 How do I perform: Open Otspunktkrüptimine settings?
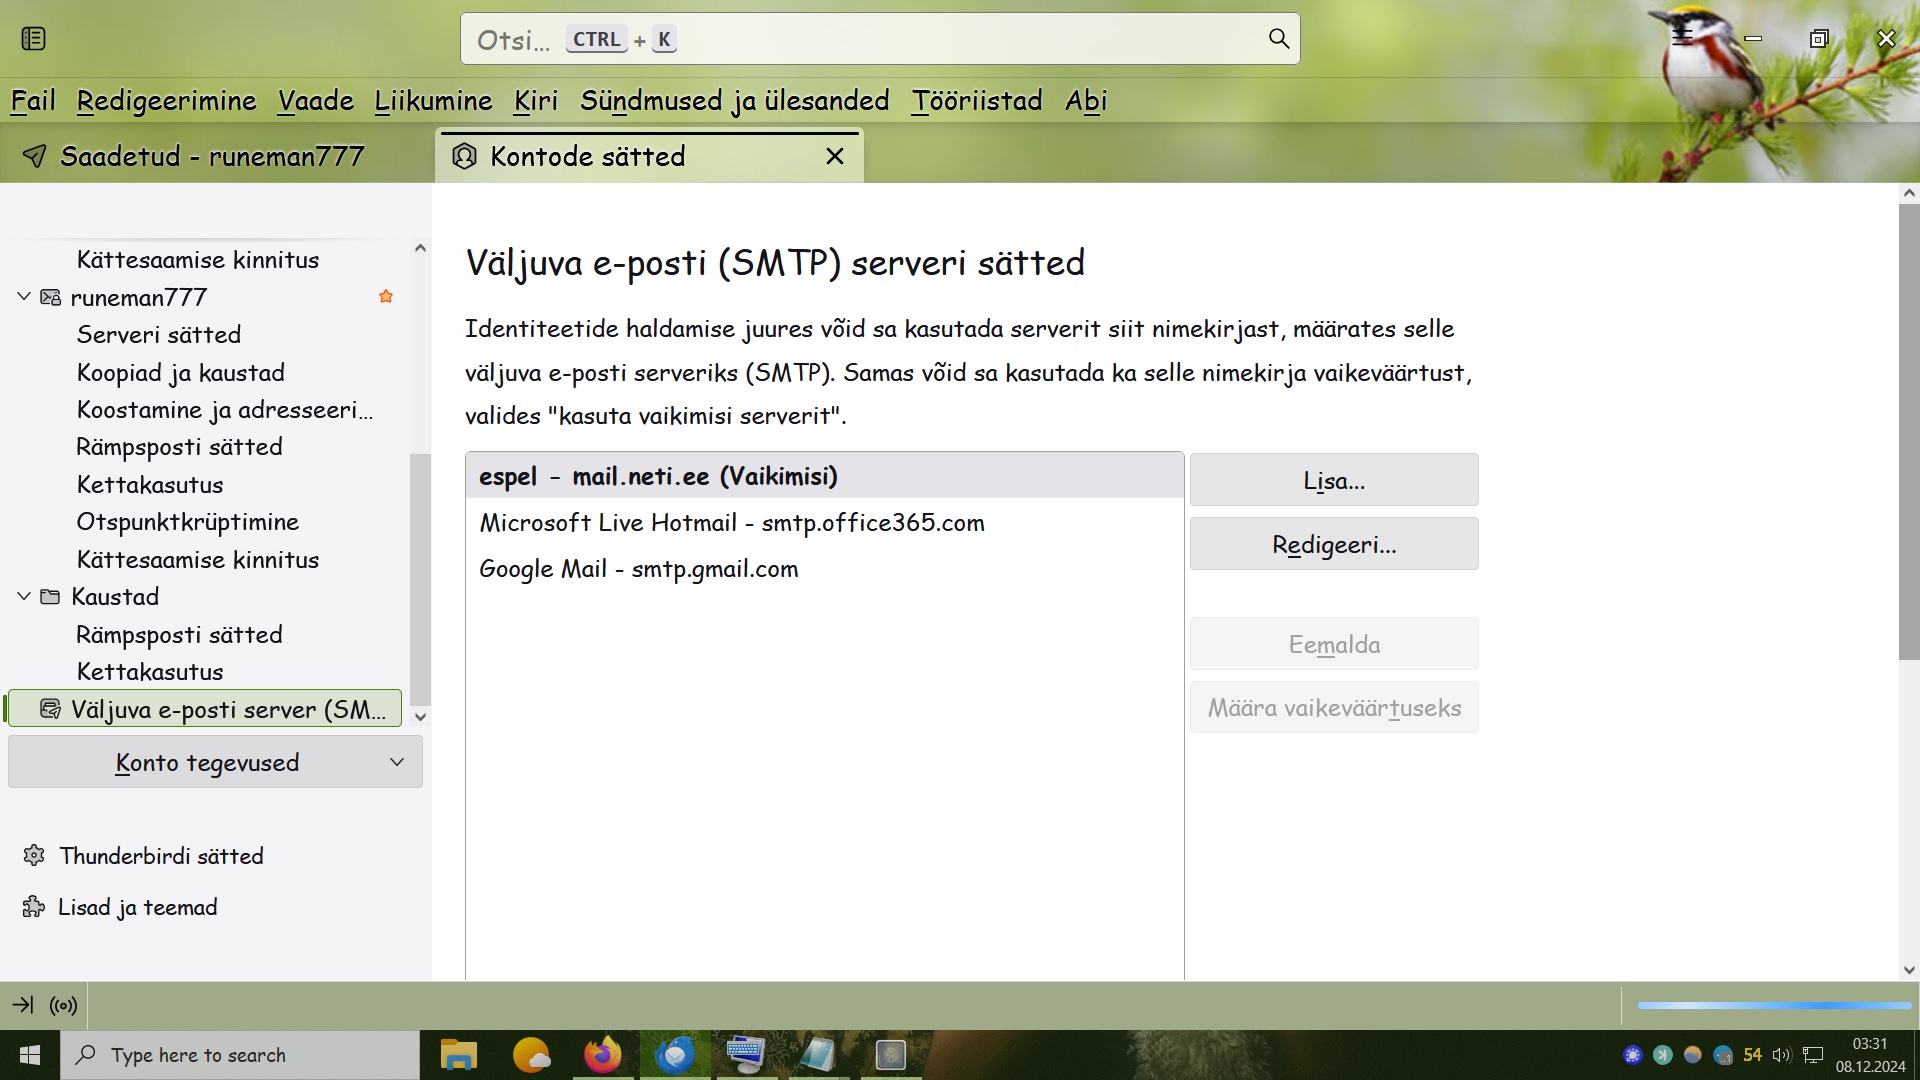(188, 522)
